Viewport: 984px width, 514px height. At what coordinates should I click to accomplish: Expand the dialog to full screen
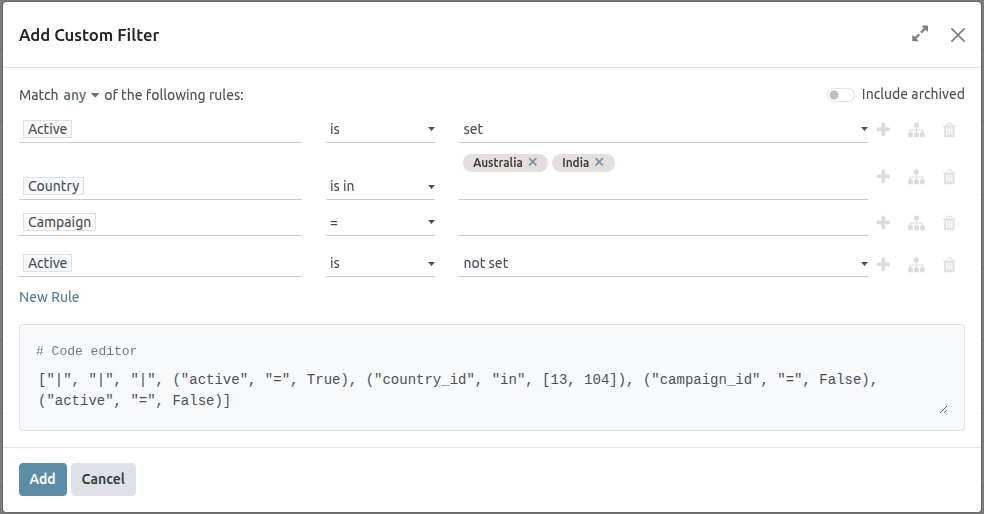pyautogui.click(x=920, y=35)
